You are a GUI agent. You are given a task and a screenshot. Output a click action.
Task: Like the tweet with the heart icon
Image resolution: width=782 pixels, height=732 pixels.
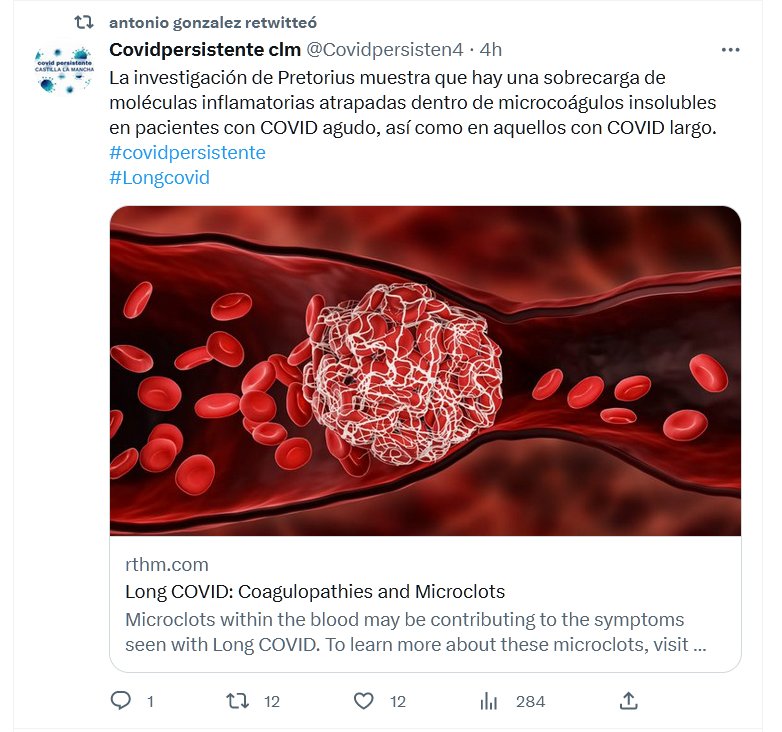[366, 701]
